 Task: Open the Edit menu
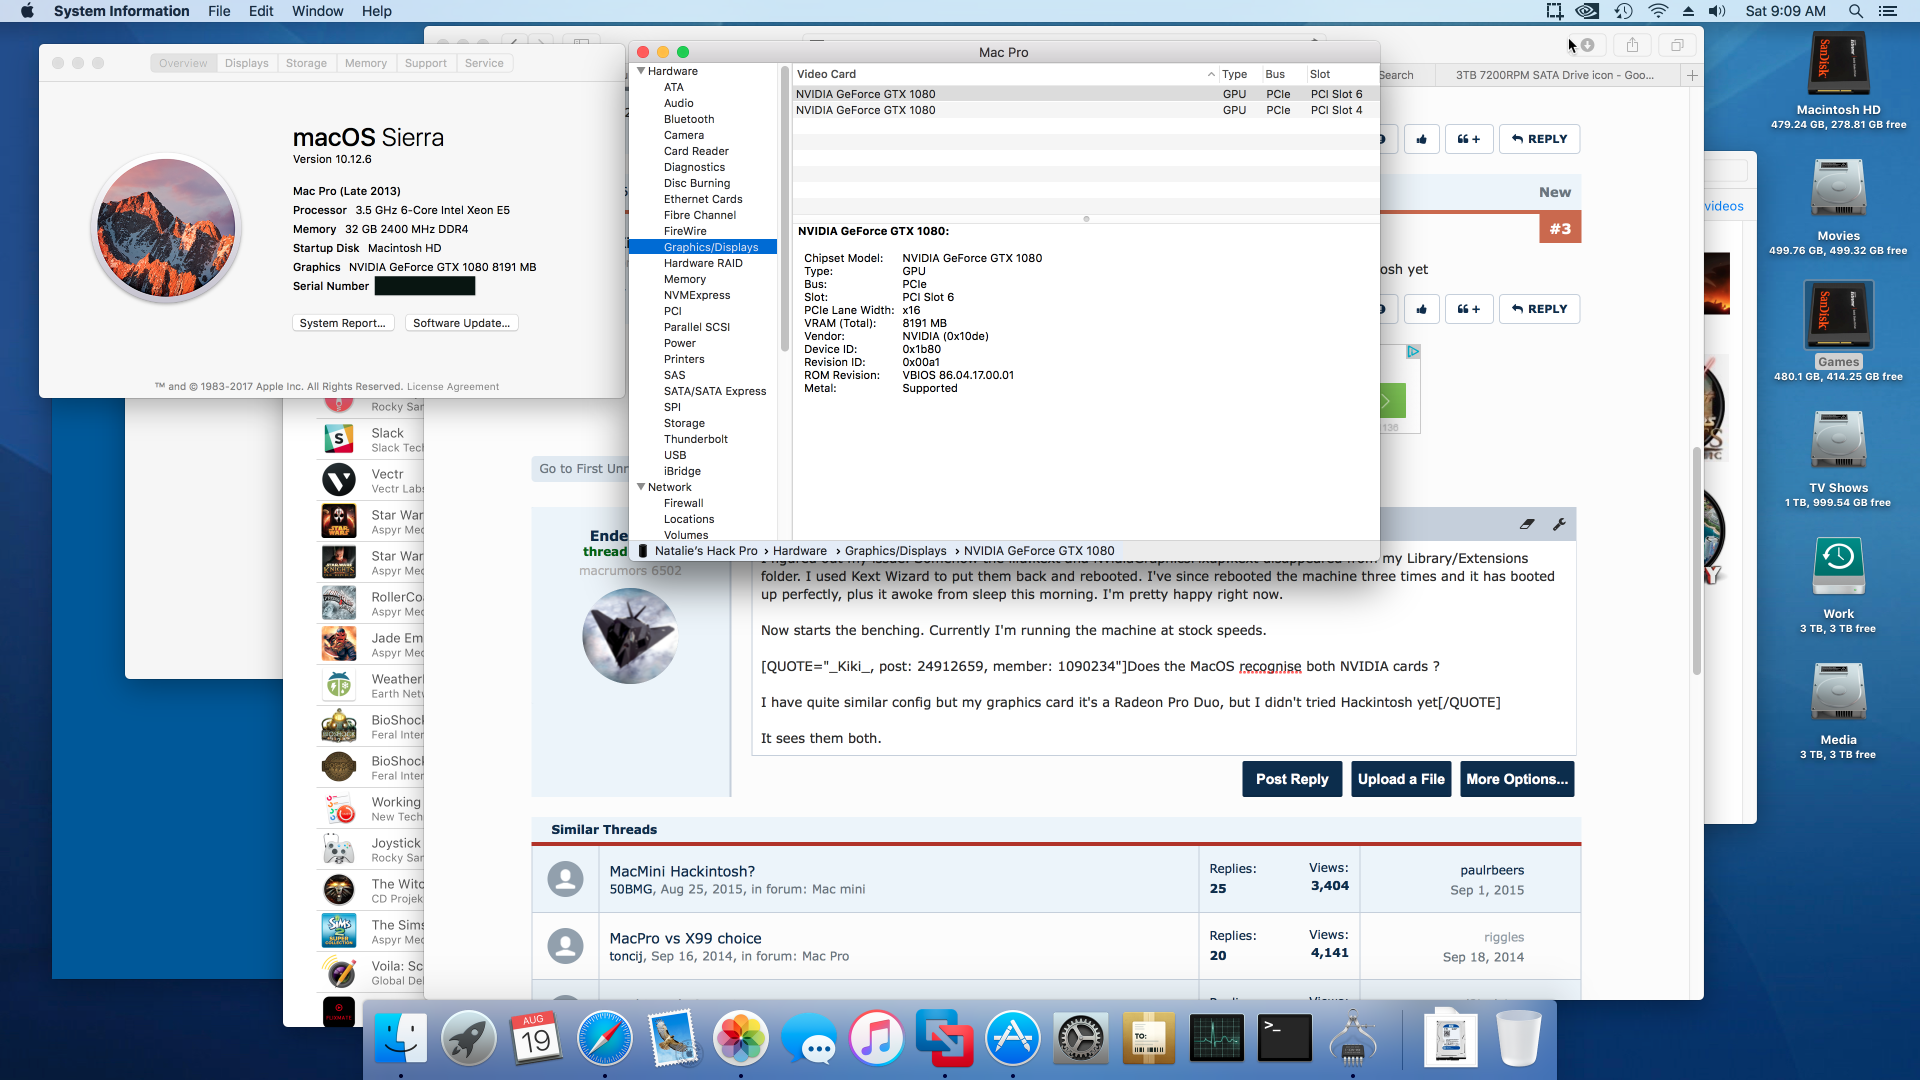pos(261,11)
